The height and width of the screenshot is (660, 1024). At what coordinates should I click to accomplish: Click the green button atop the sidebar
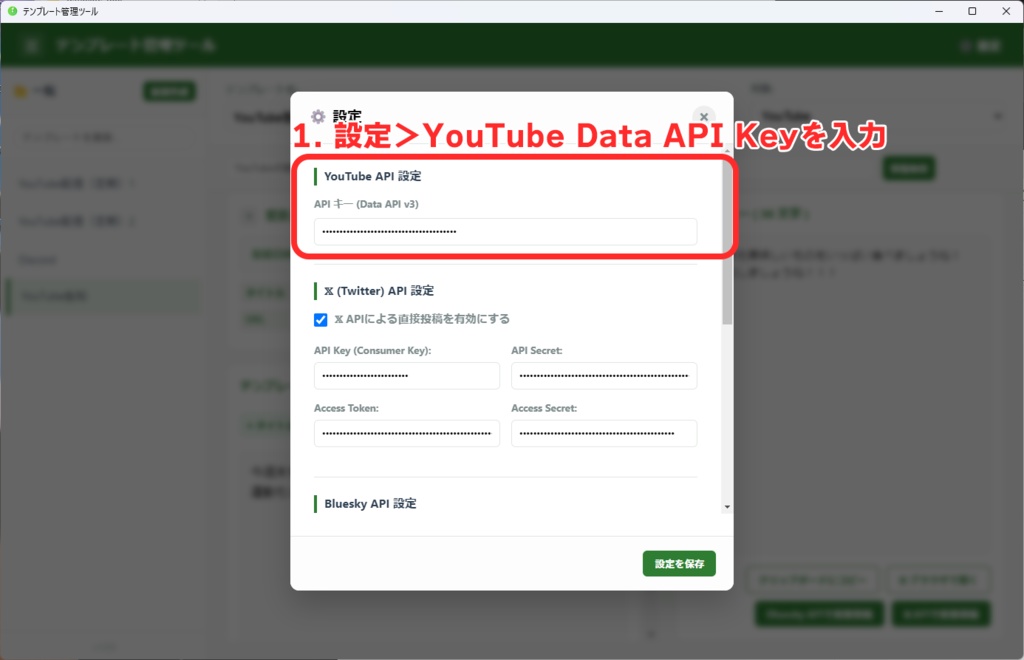[x=169, y=90]
